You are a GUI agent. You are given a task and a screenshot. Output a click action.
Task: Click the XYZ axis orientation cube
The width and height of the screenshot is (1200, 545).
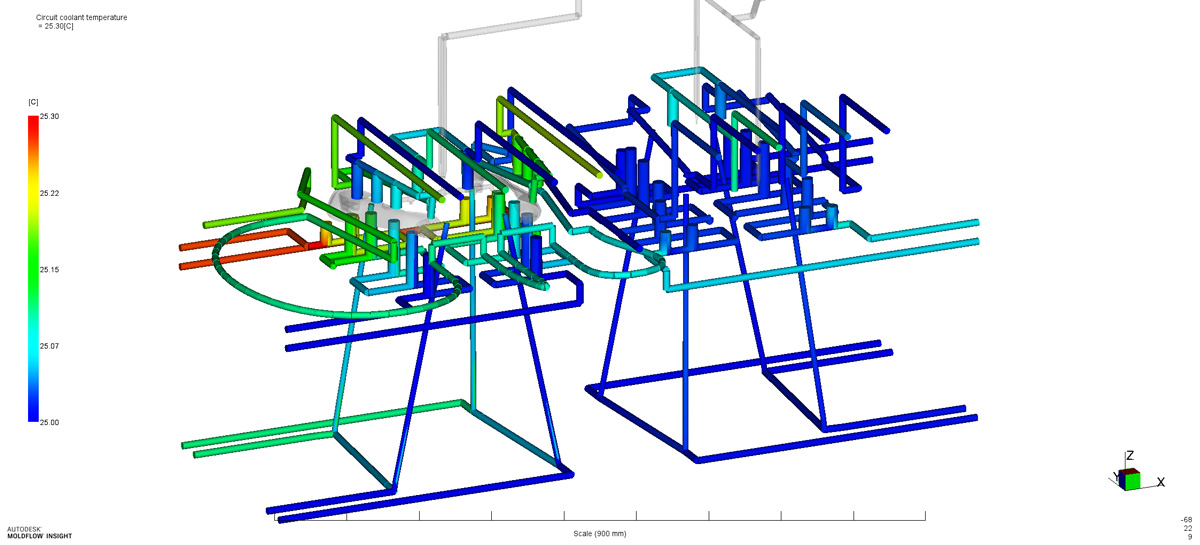[1130, 480]
